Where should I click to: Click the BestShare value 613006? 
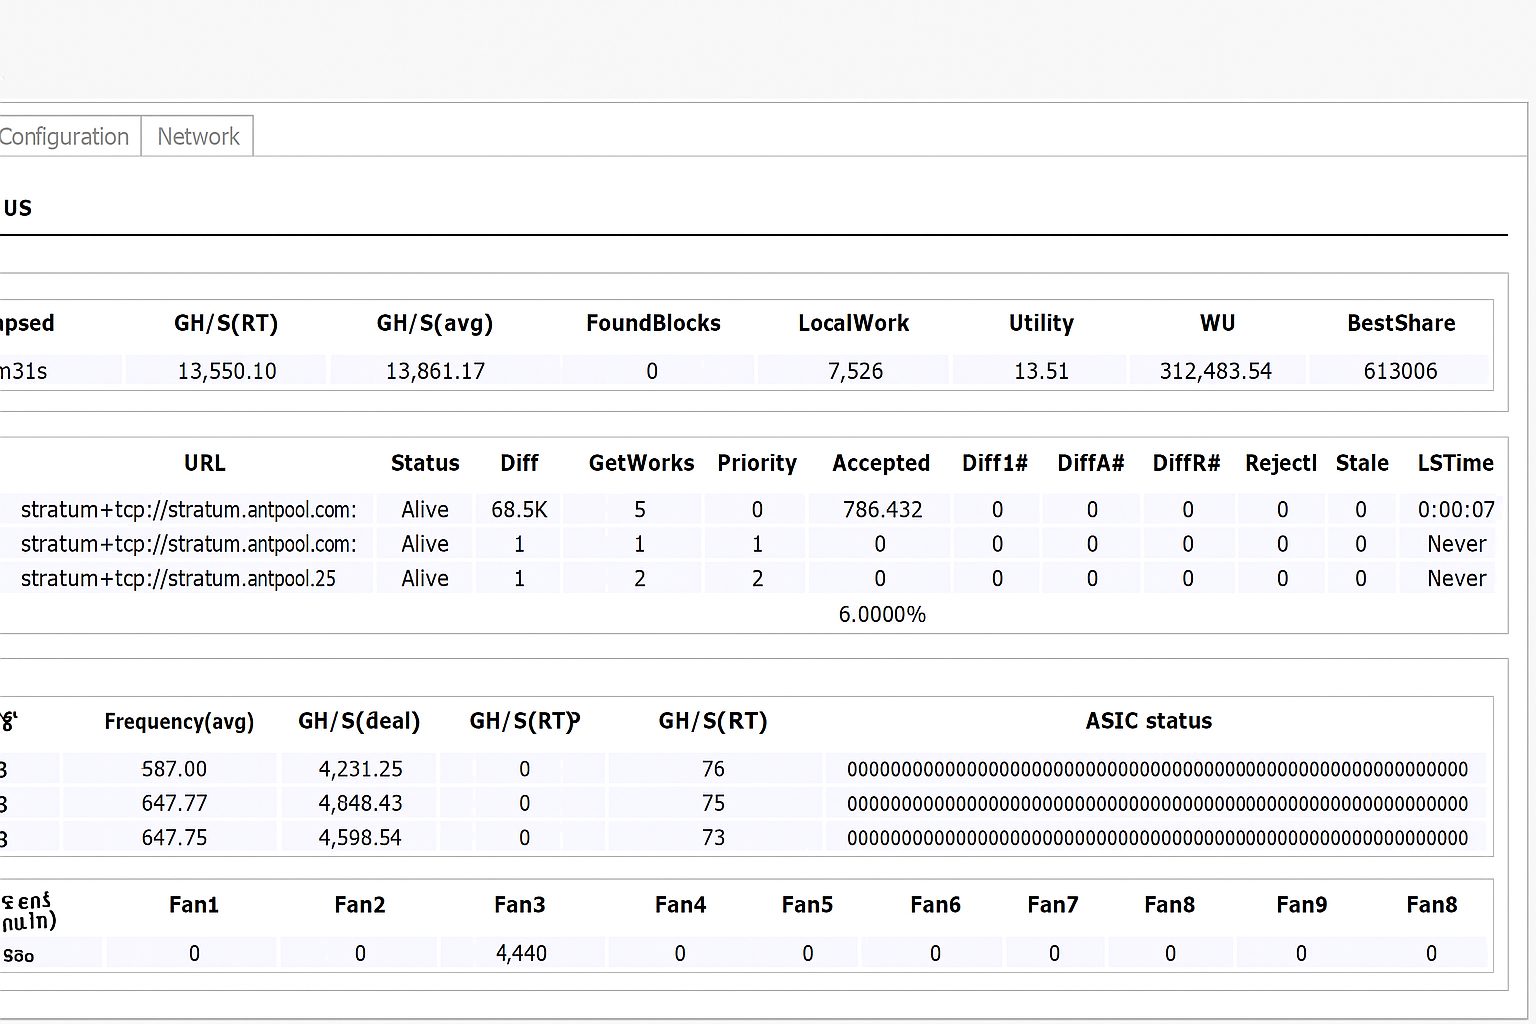(x=1399, y=372)
